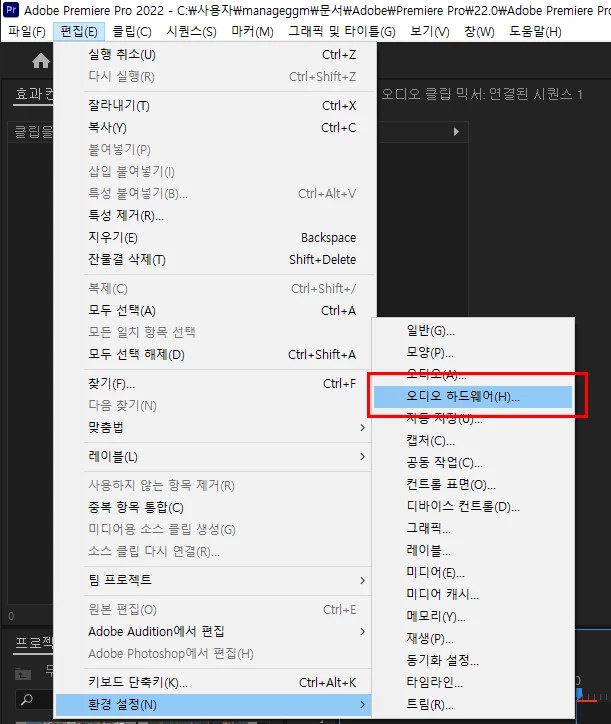Open 공동 작업(C)... preferences
Screen dimensions: 611x724
[473, 463]
